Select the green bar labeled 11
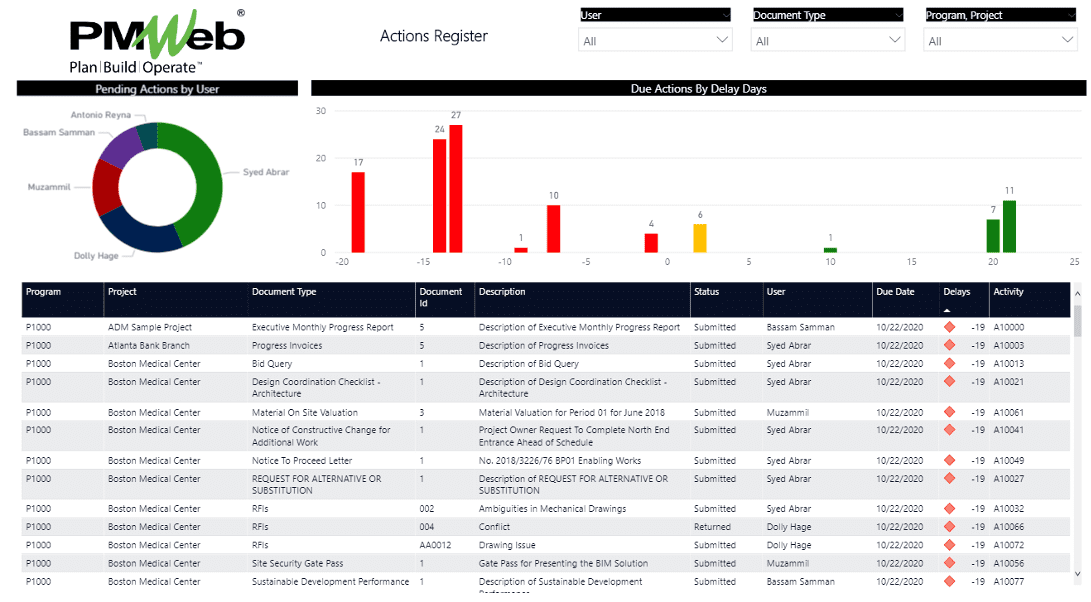 1009,227
